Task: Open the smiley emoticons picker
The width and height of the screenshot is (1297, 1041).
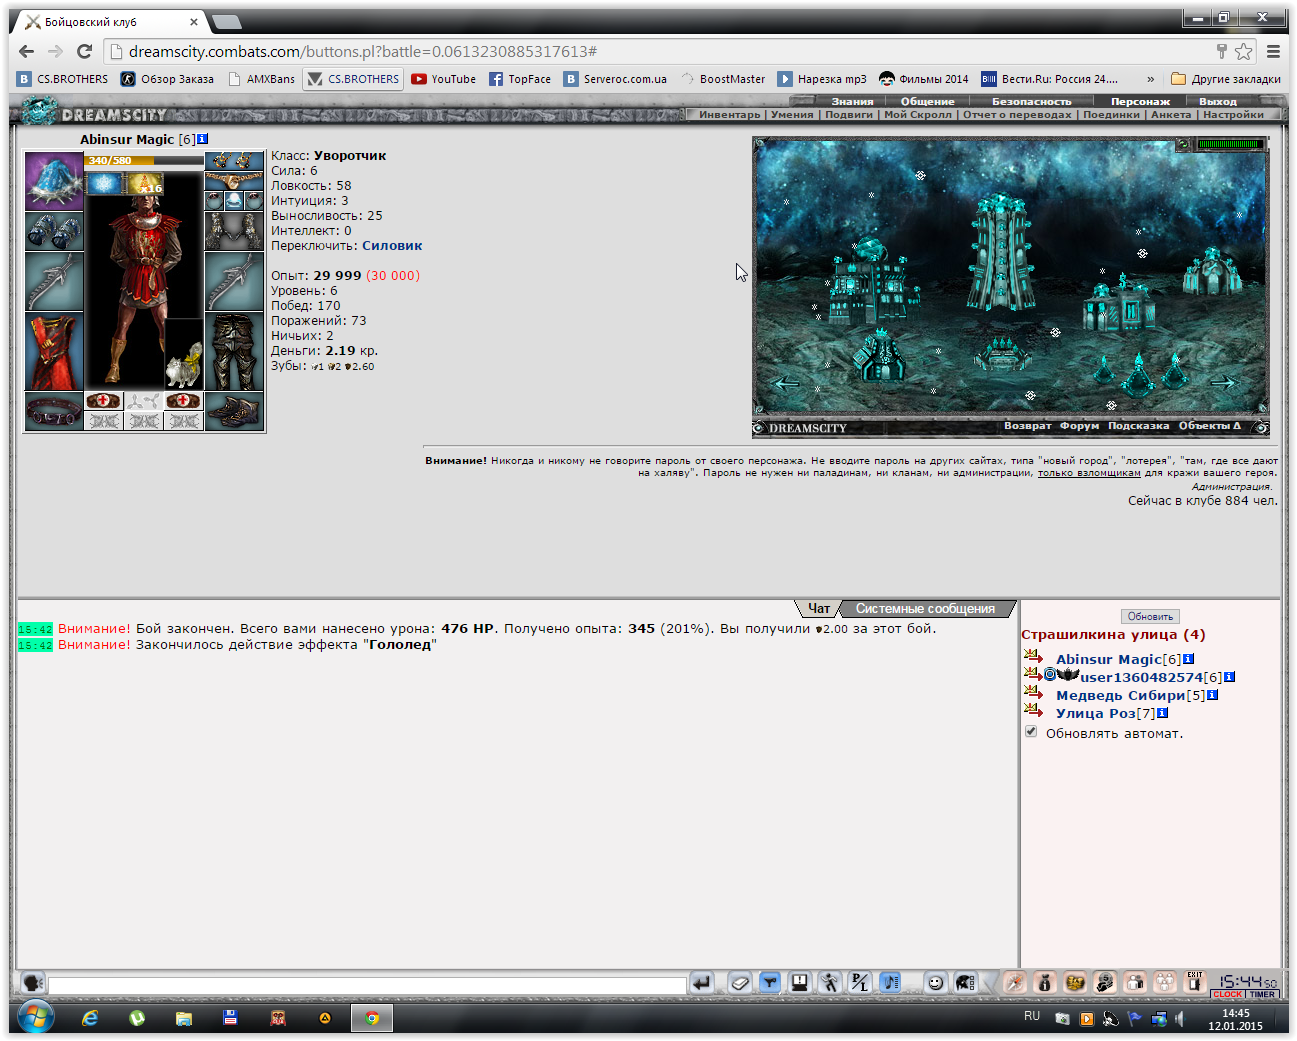Action: (x=935, y=983)
